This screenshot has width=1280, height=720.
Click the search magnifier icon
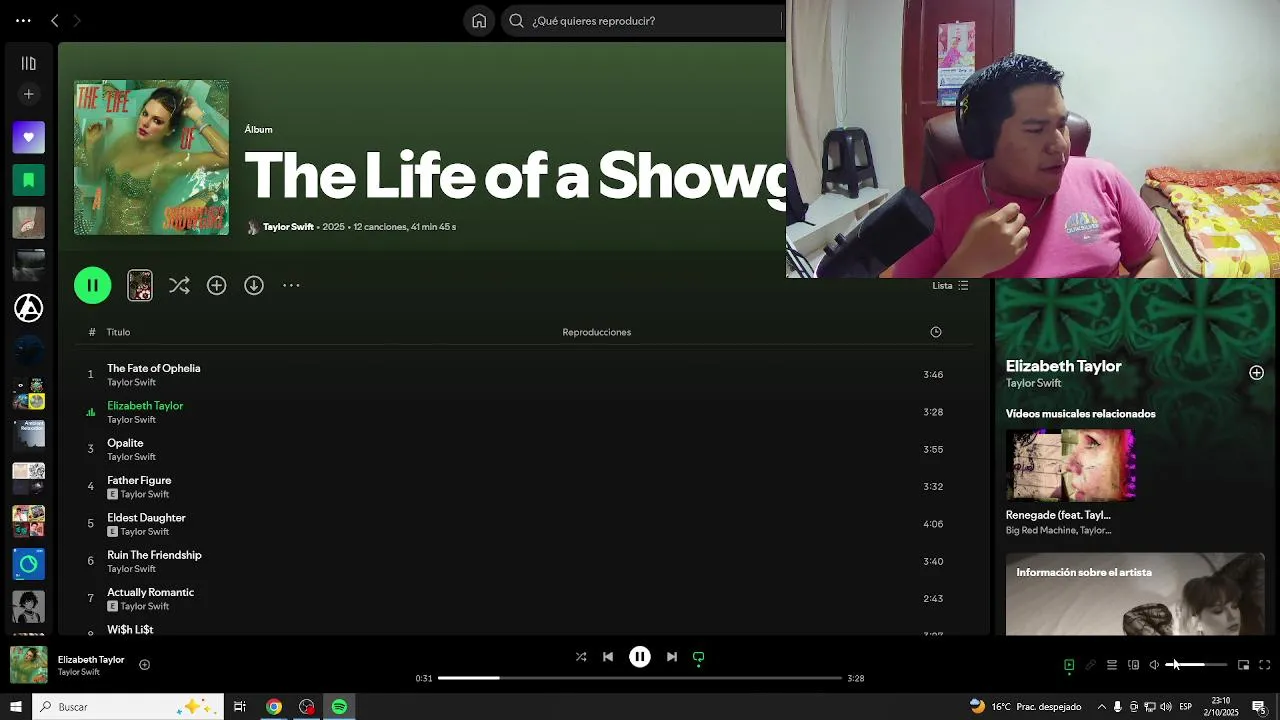(516, 20)
